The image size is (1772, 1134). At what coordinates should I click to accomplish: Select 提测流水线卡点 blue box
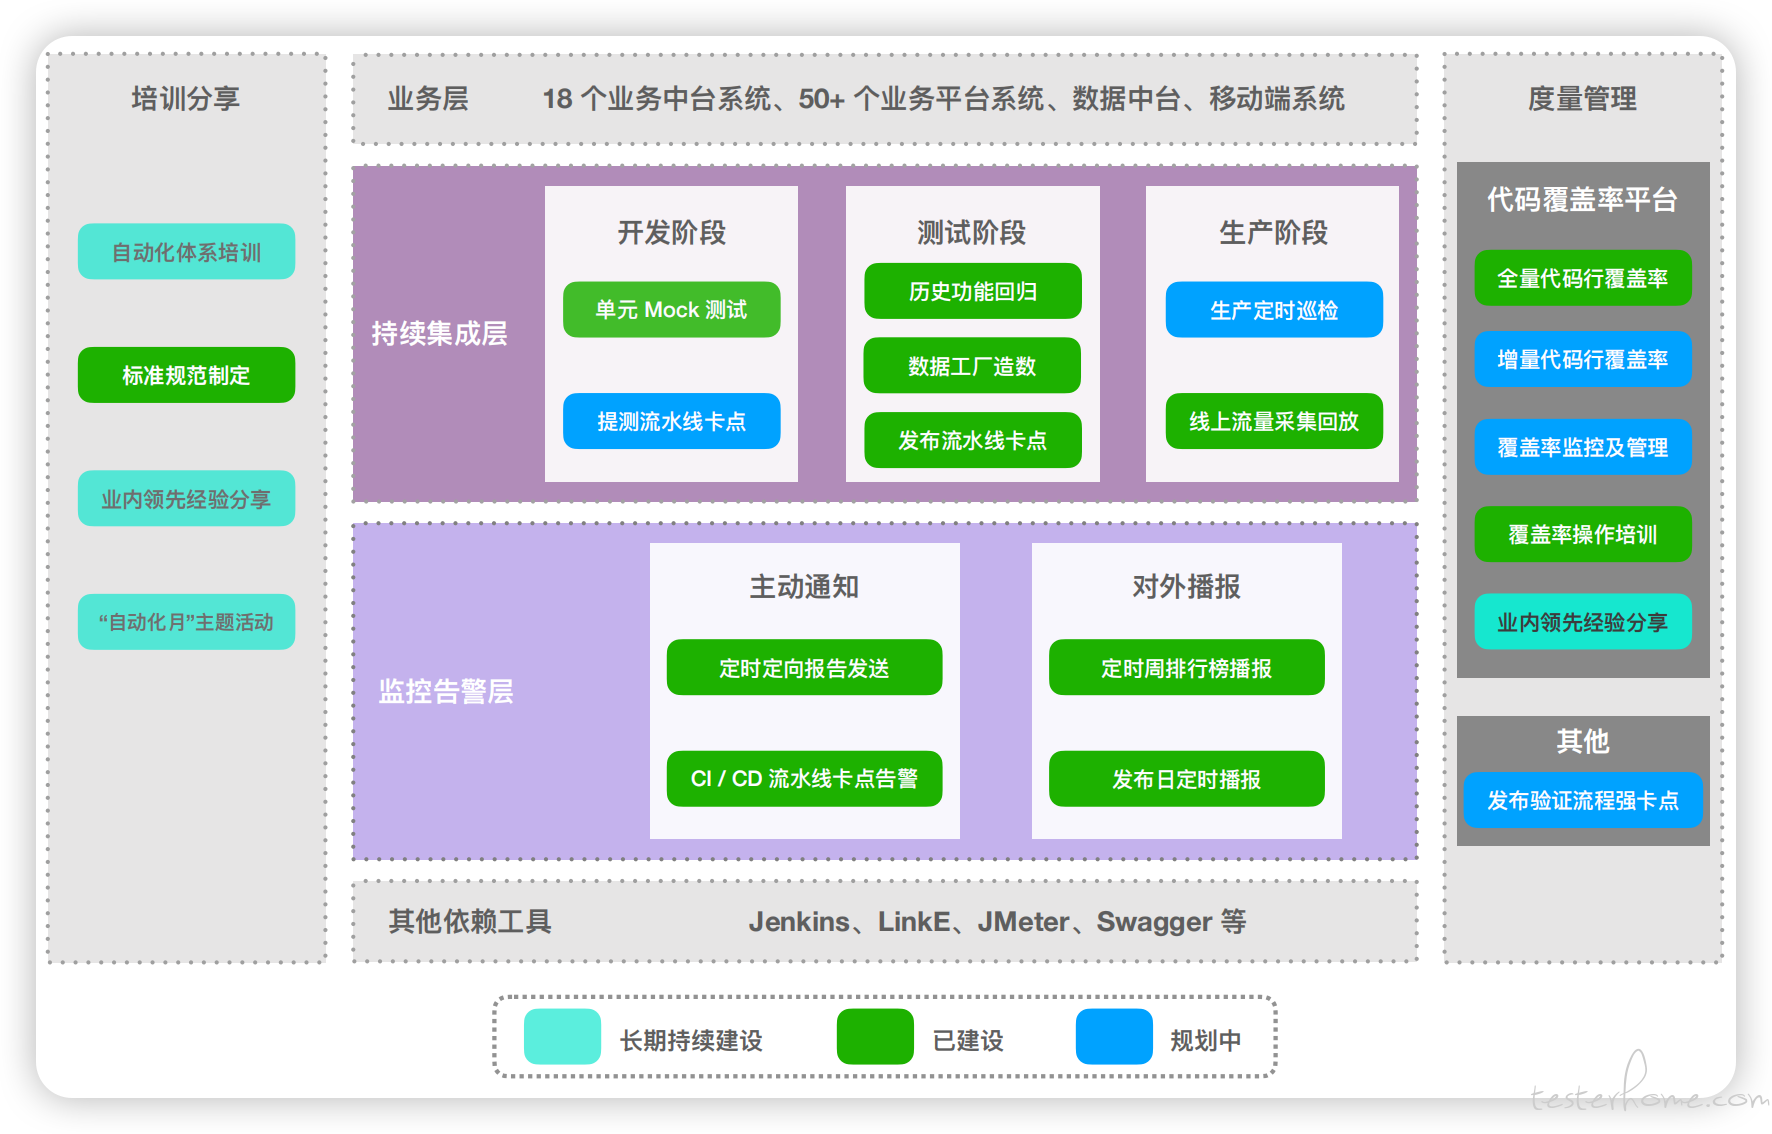671,421
